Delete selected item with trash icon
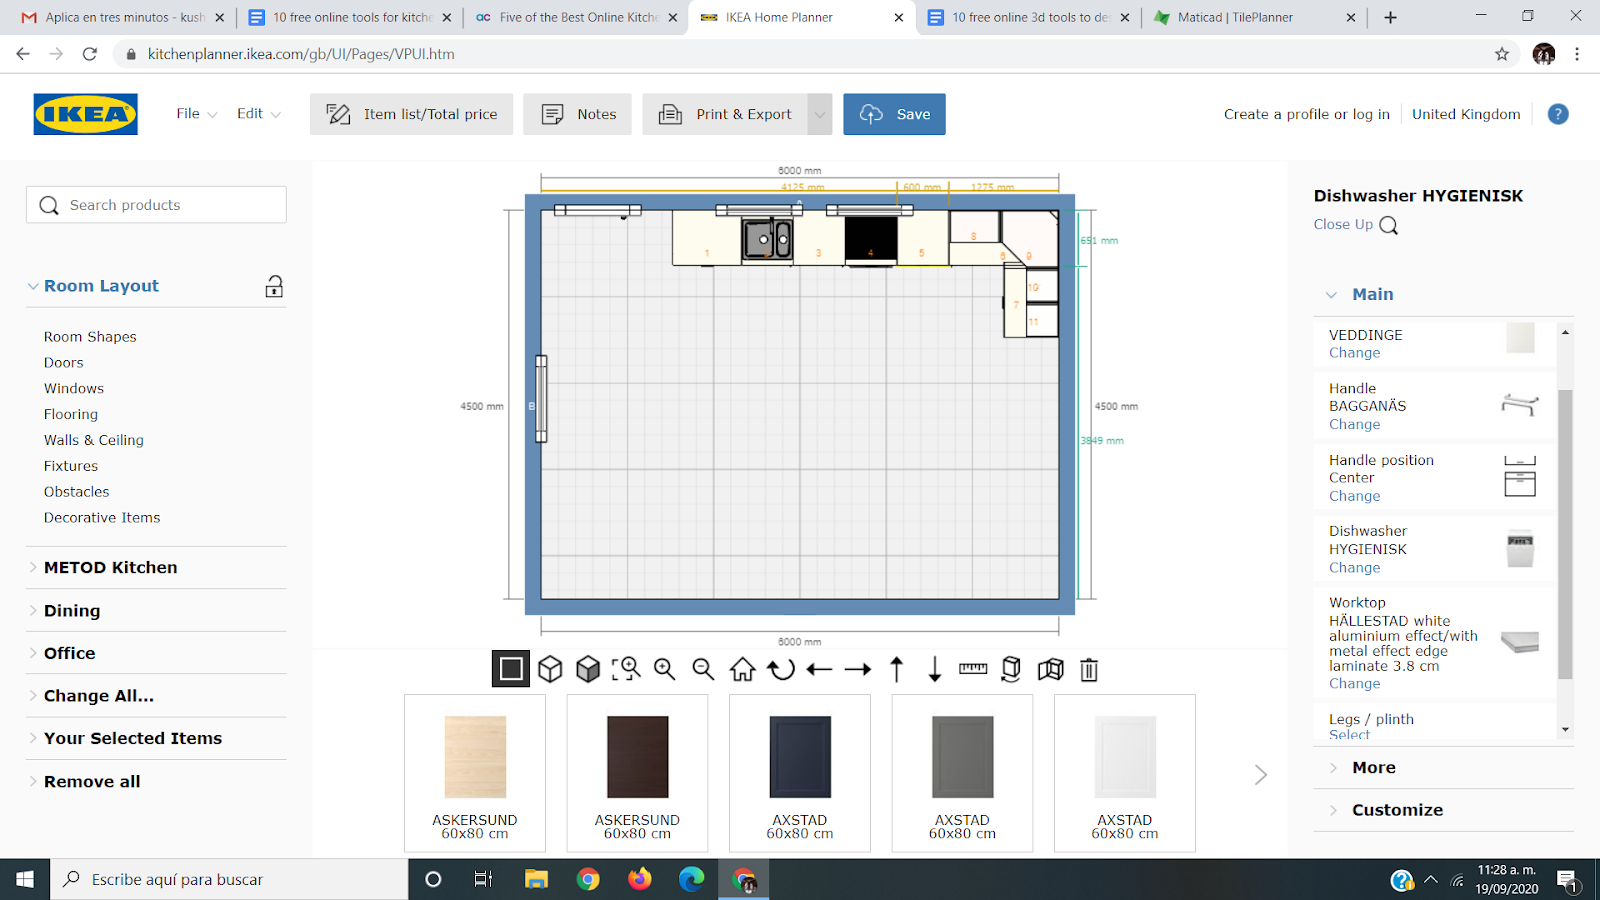1600x900 pixels. point(1089,669)
